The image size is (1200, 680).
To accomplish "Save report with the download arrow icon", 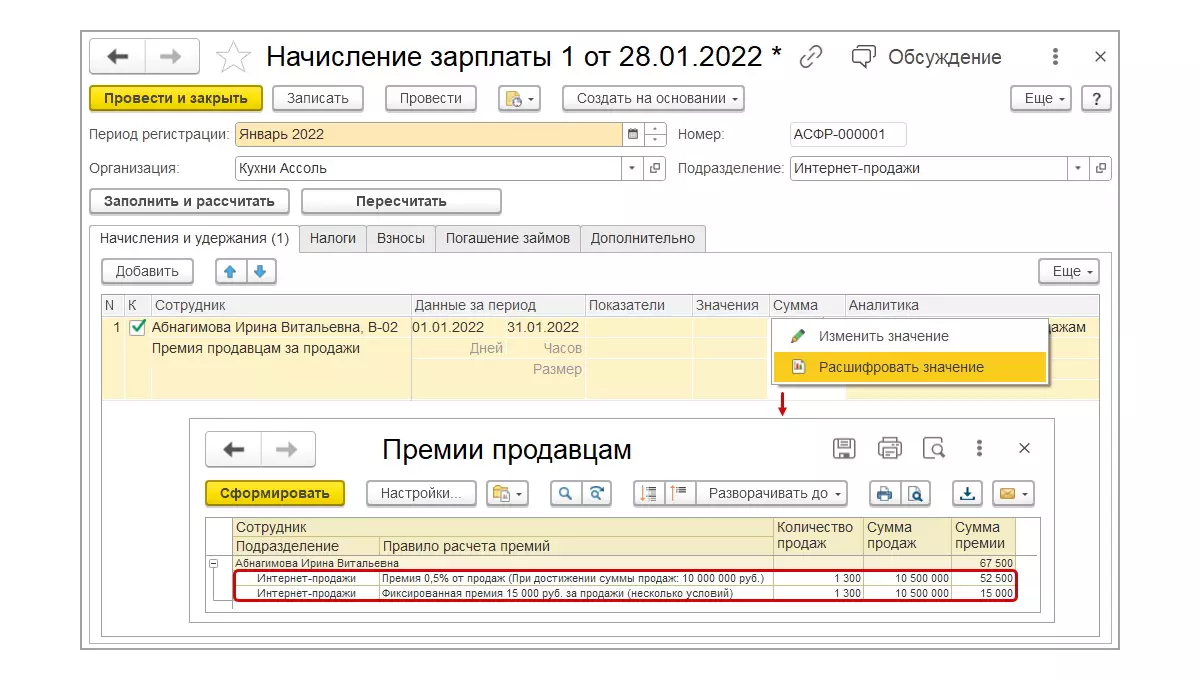I will tap(967, 493).
